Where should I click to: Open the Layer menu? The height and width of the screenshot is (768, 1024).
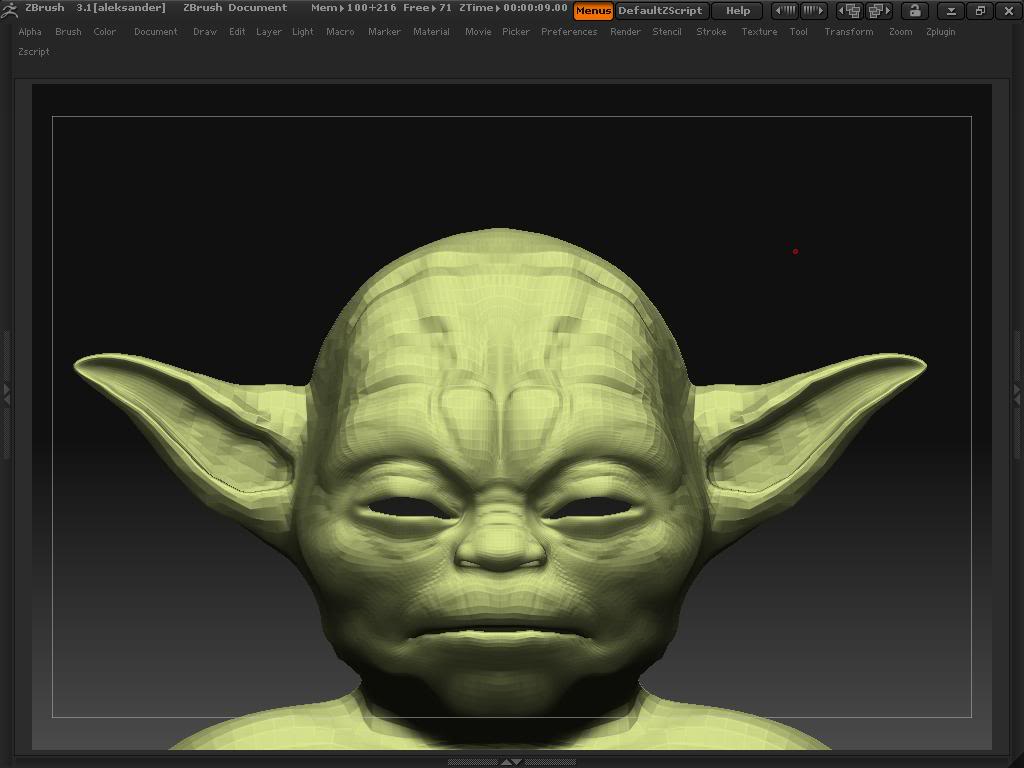268,31
